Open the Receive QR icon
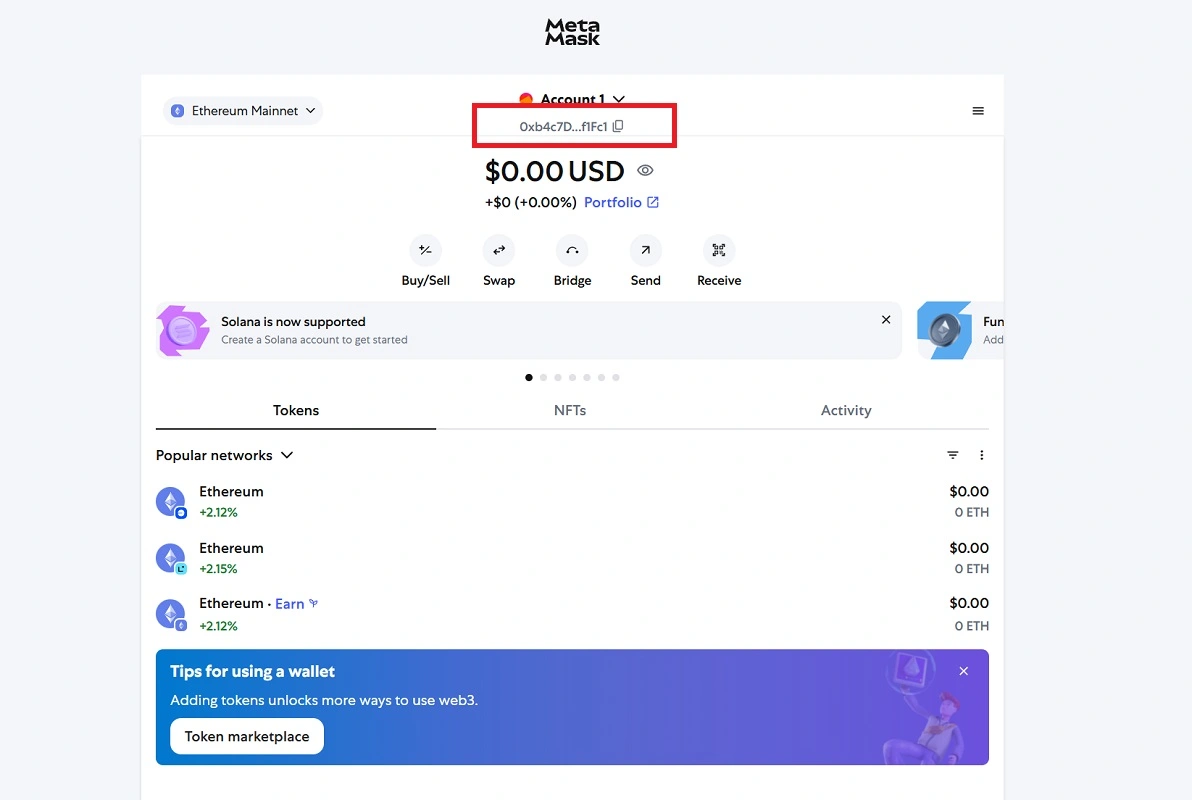1192x800 pixels. 718,250
